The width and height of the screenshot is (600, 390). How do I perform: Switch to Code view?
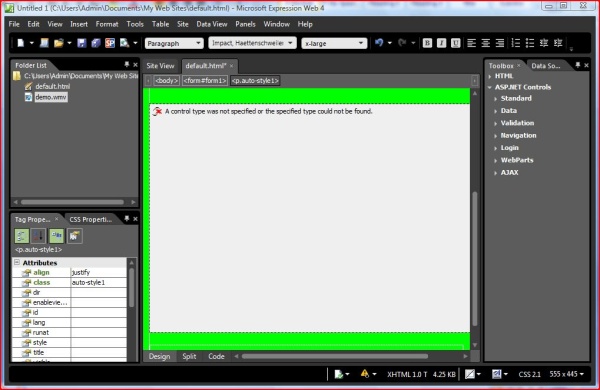tap(216, 356)
